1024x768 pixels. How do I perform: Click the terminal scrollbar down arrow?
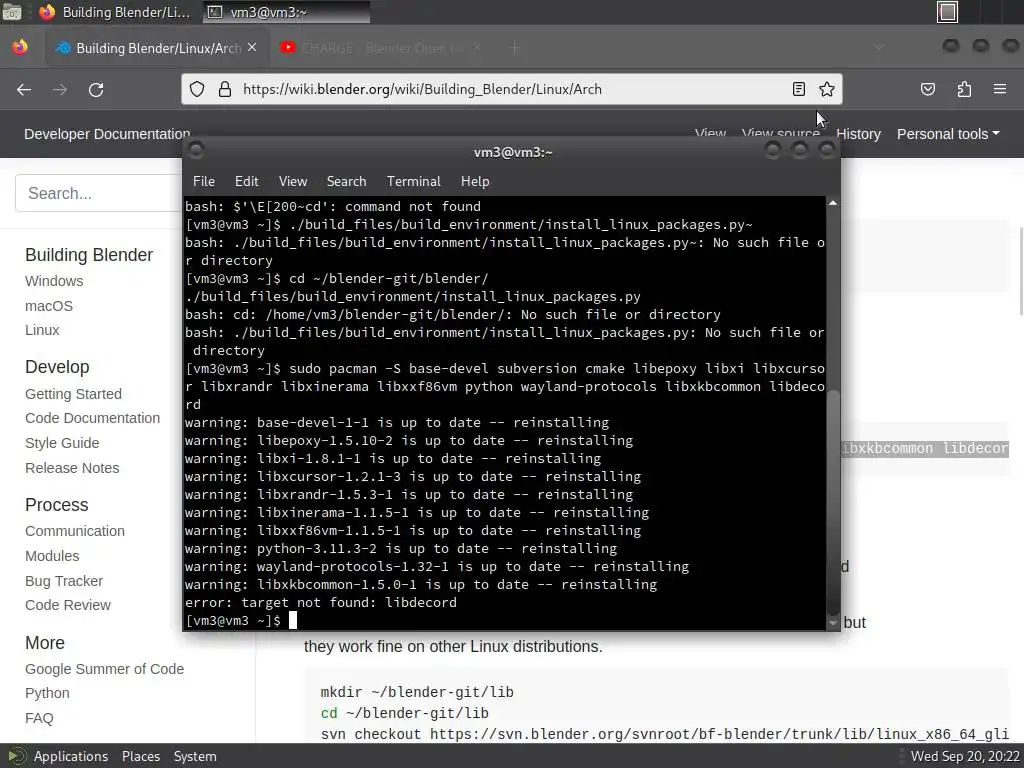[833, 624]
